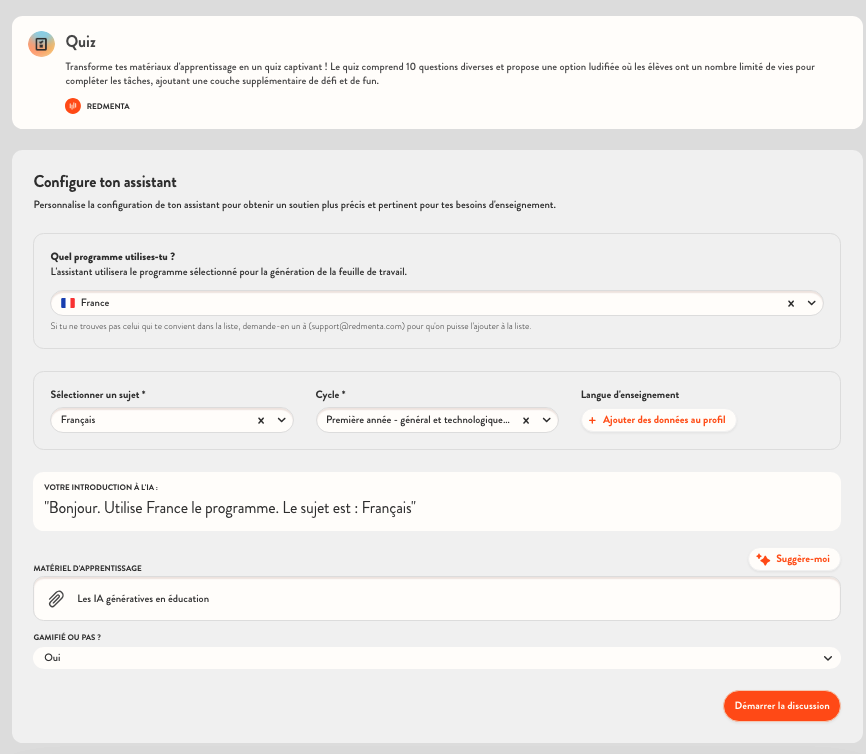Image resolution: width=866 pixels, height=754 pixels.
Task: Click the orange Redmenta logo icon
Action: [x=72, y=105]
